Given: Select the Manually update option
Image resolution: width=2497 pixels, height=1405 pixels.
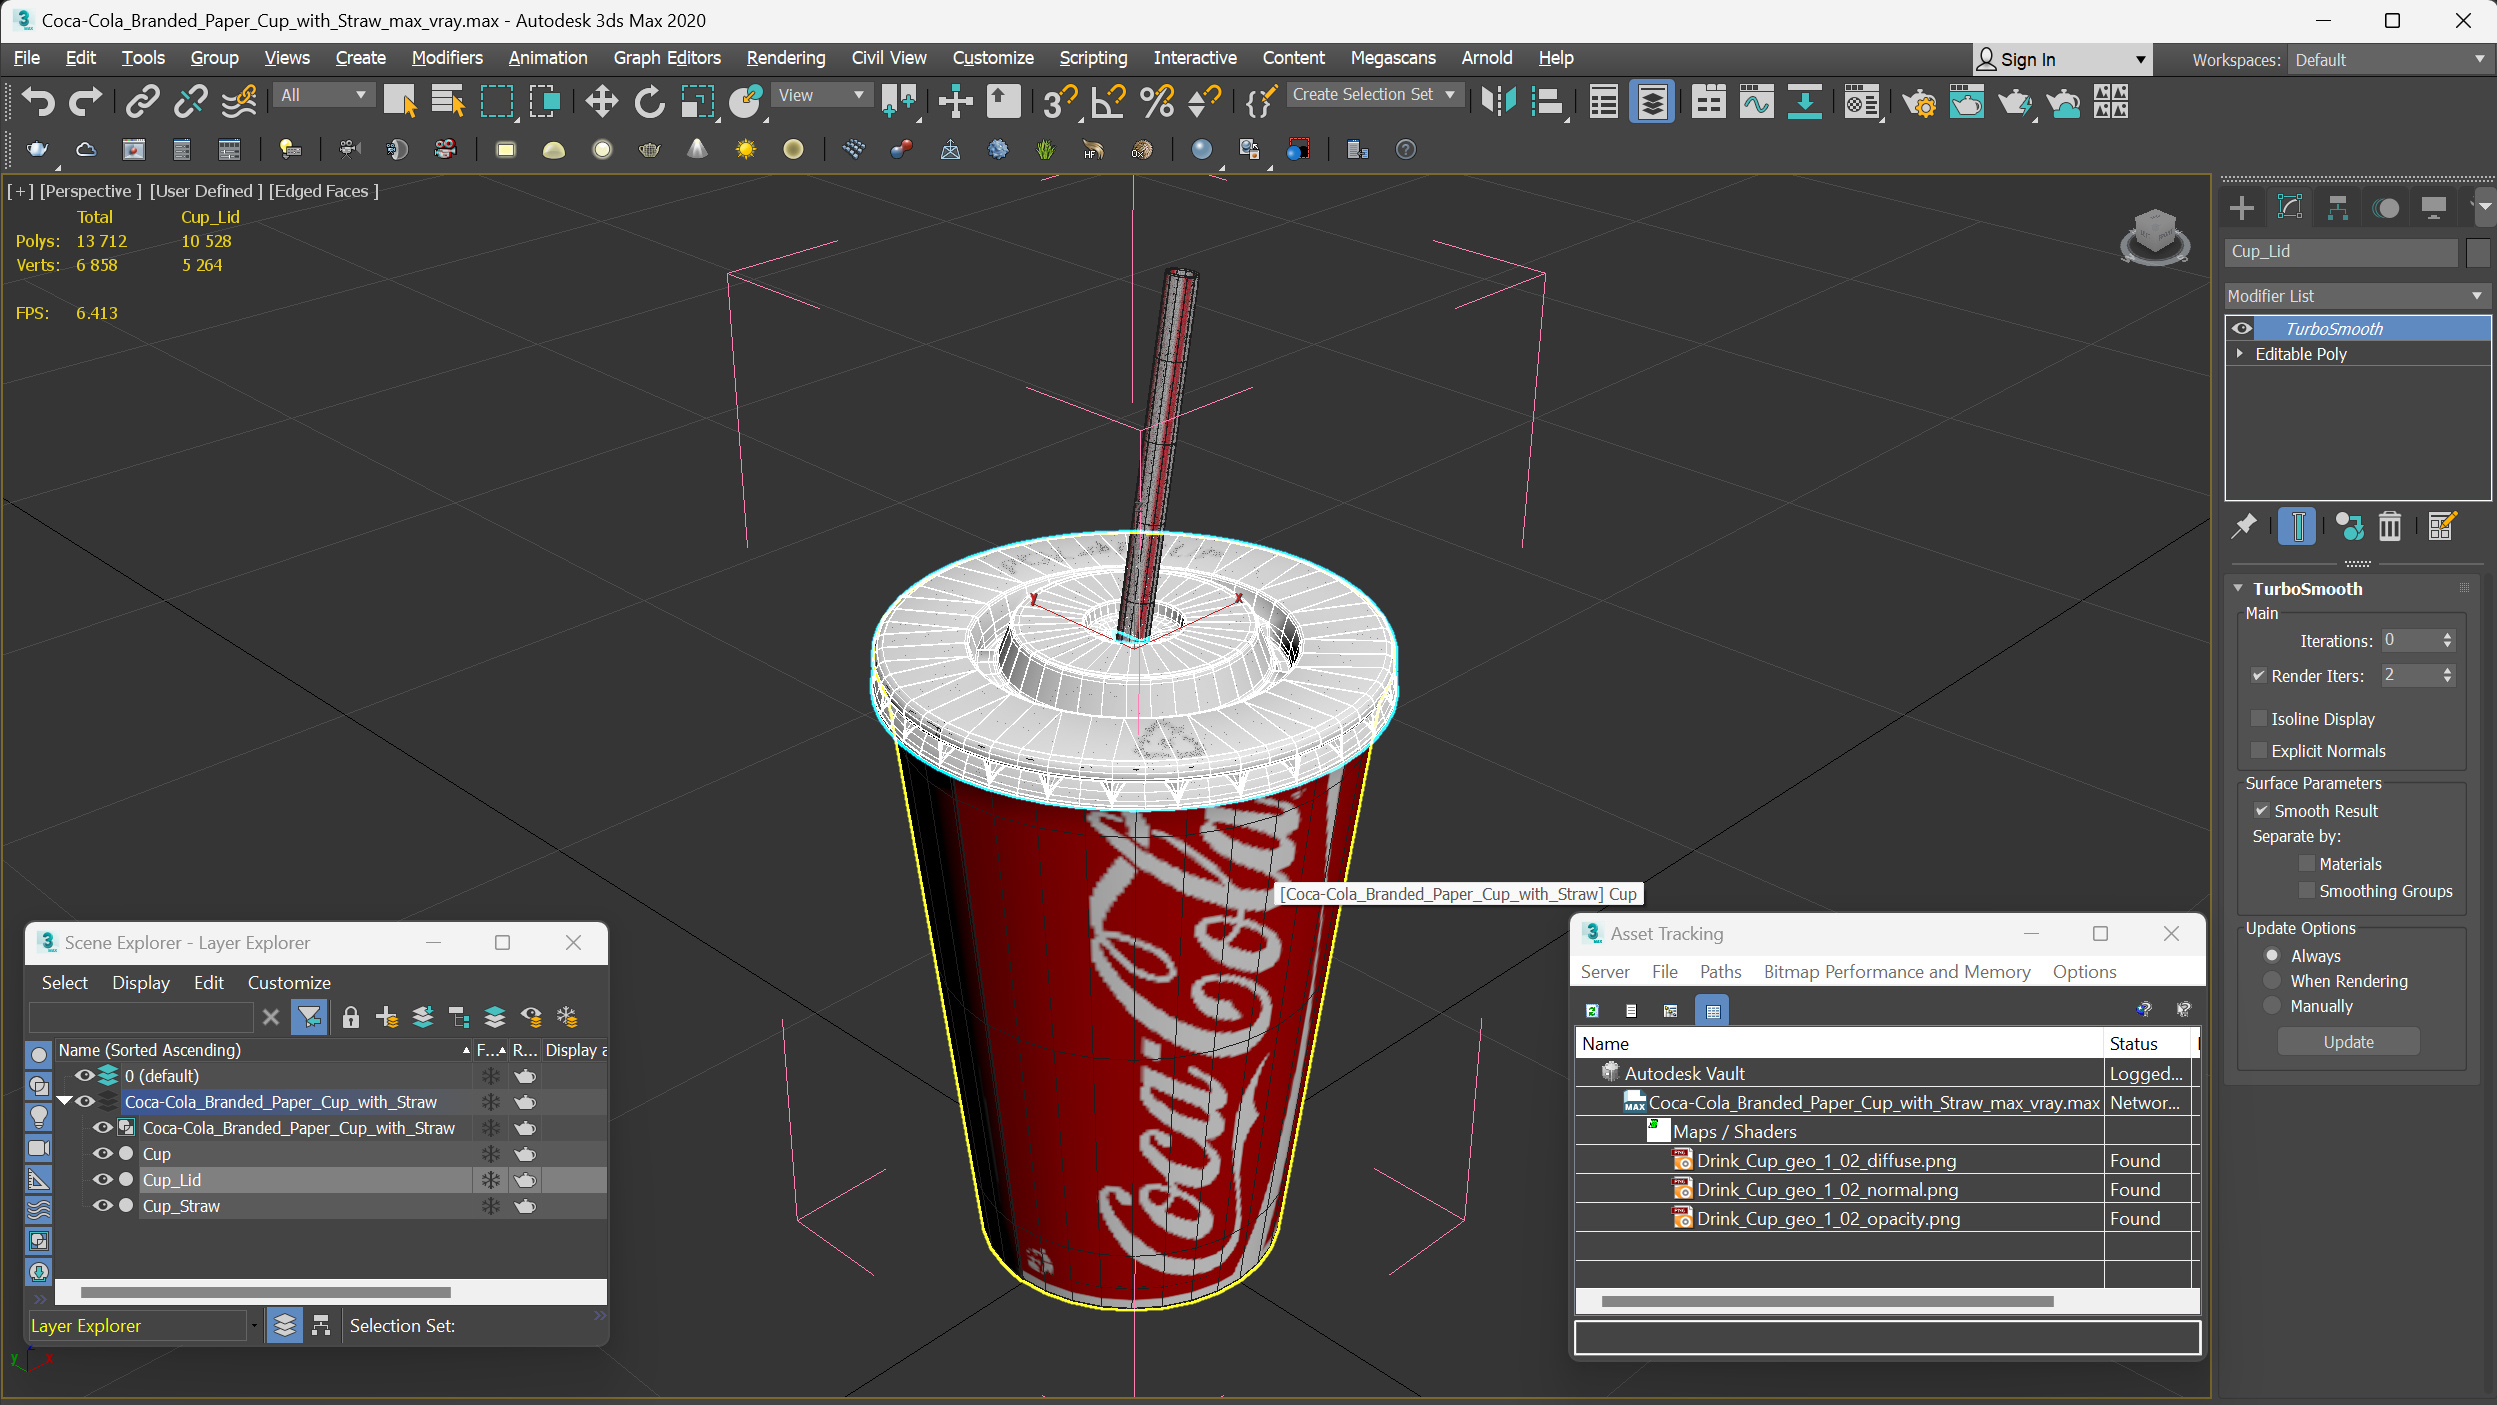Looking at the screenshot, I should [2272, 1005].
